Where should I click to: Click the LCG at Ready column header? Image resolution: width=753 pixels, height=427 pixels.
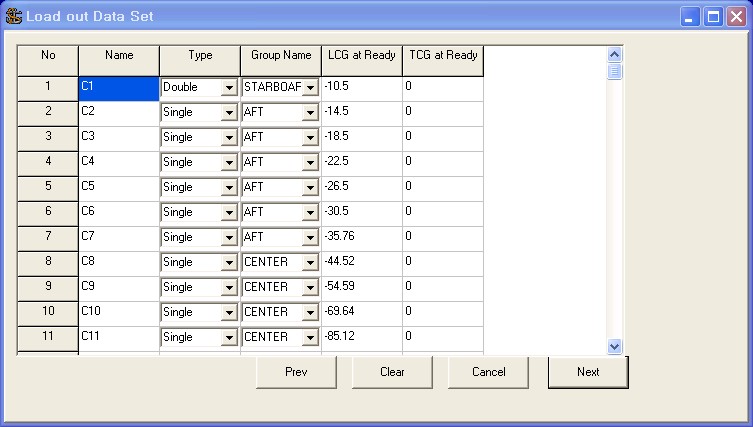tap(361, 56)
